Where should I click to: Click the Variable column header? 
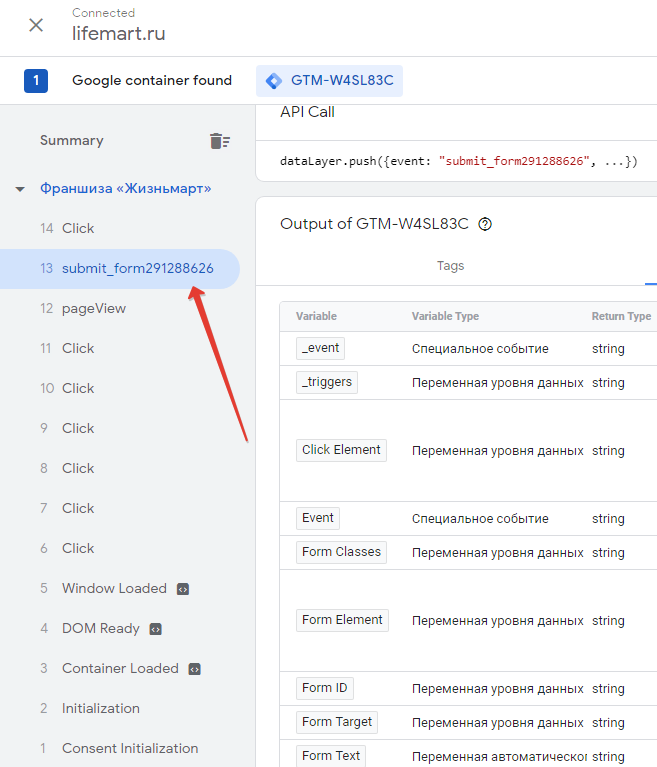click(316, 316)
